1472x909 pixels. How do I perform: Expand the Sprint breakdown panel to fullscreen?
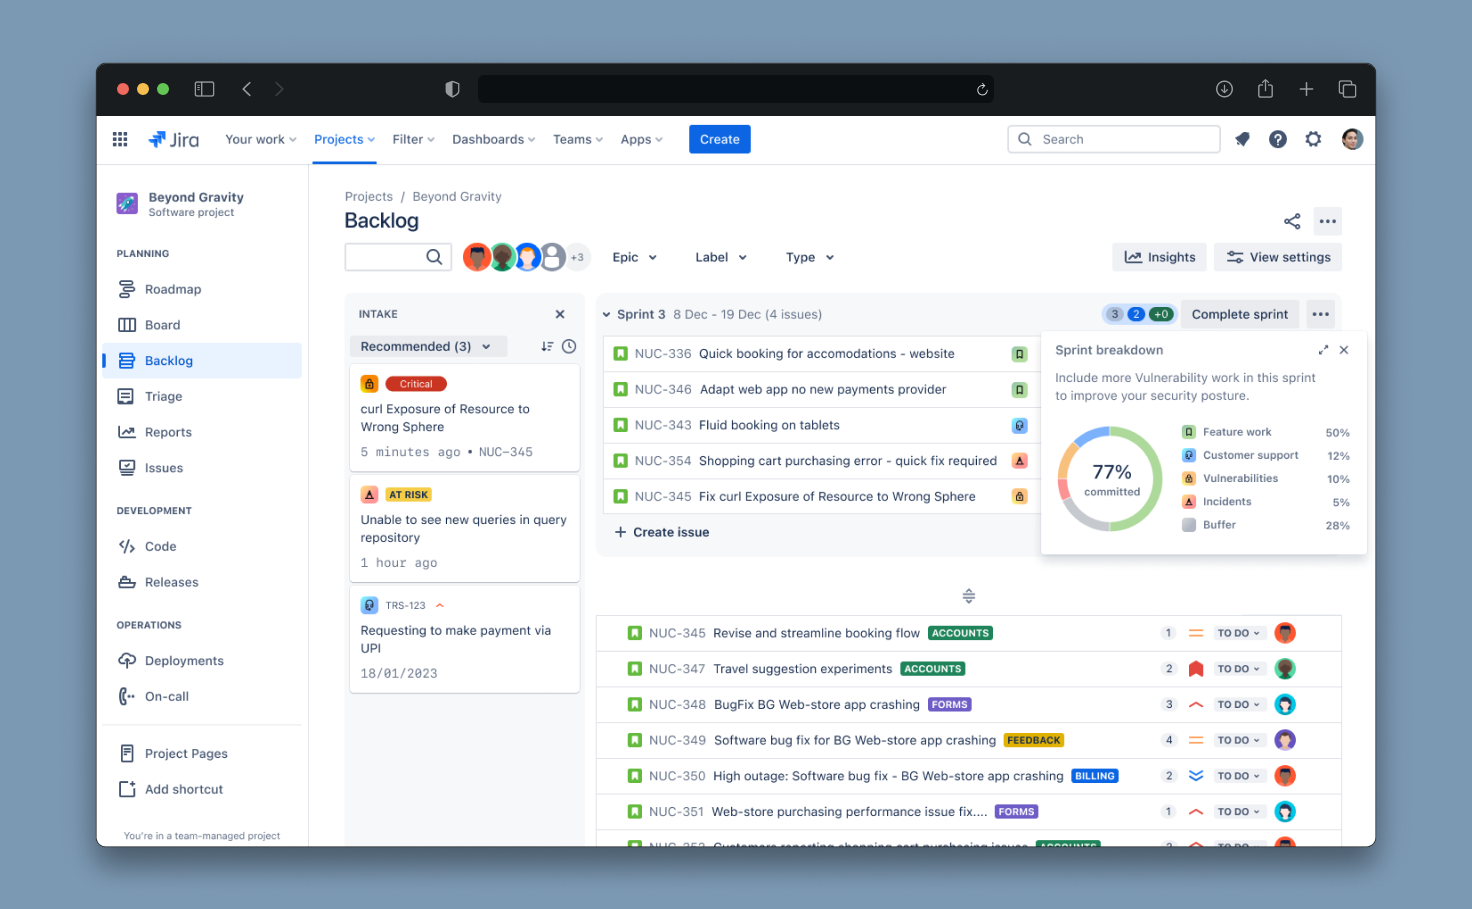click(1323, 350)
